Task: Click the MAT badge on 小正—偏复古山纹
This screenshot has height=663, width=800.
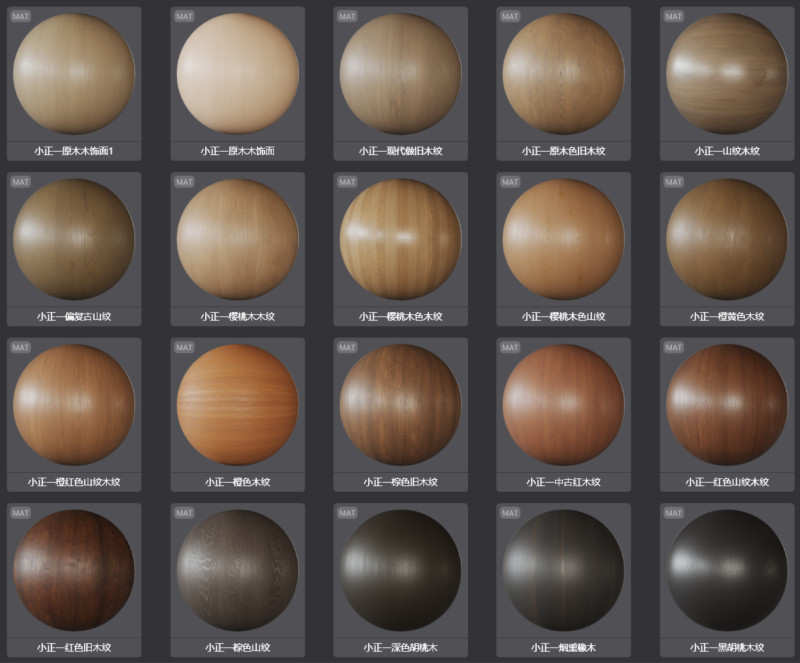Action: tap(20, 182)
